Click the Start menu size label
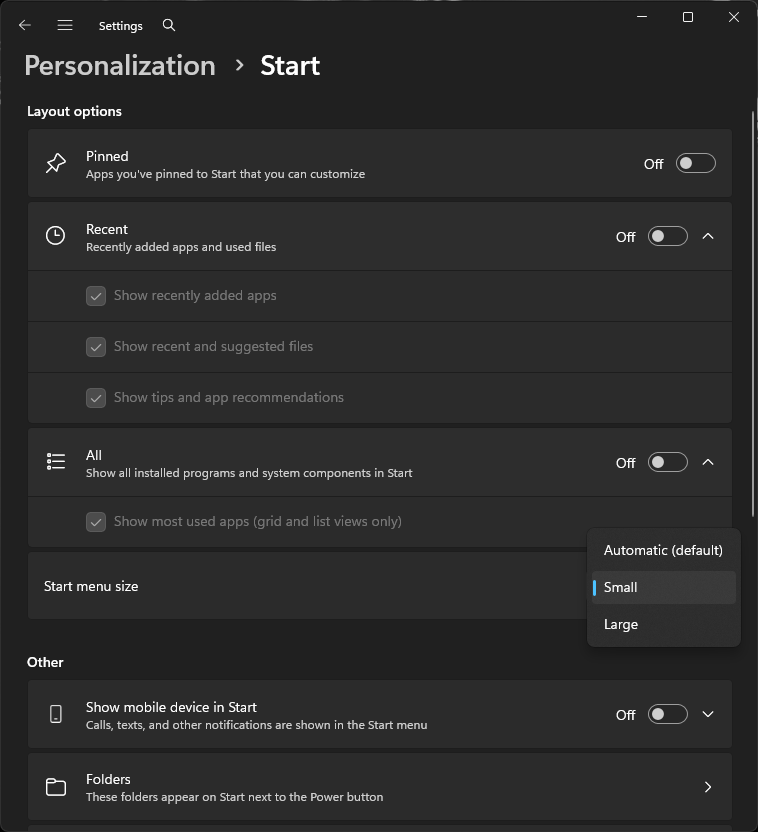 coord(91,586)
